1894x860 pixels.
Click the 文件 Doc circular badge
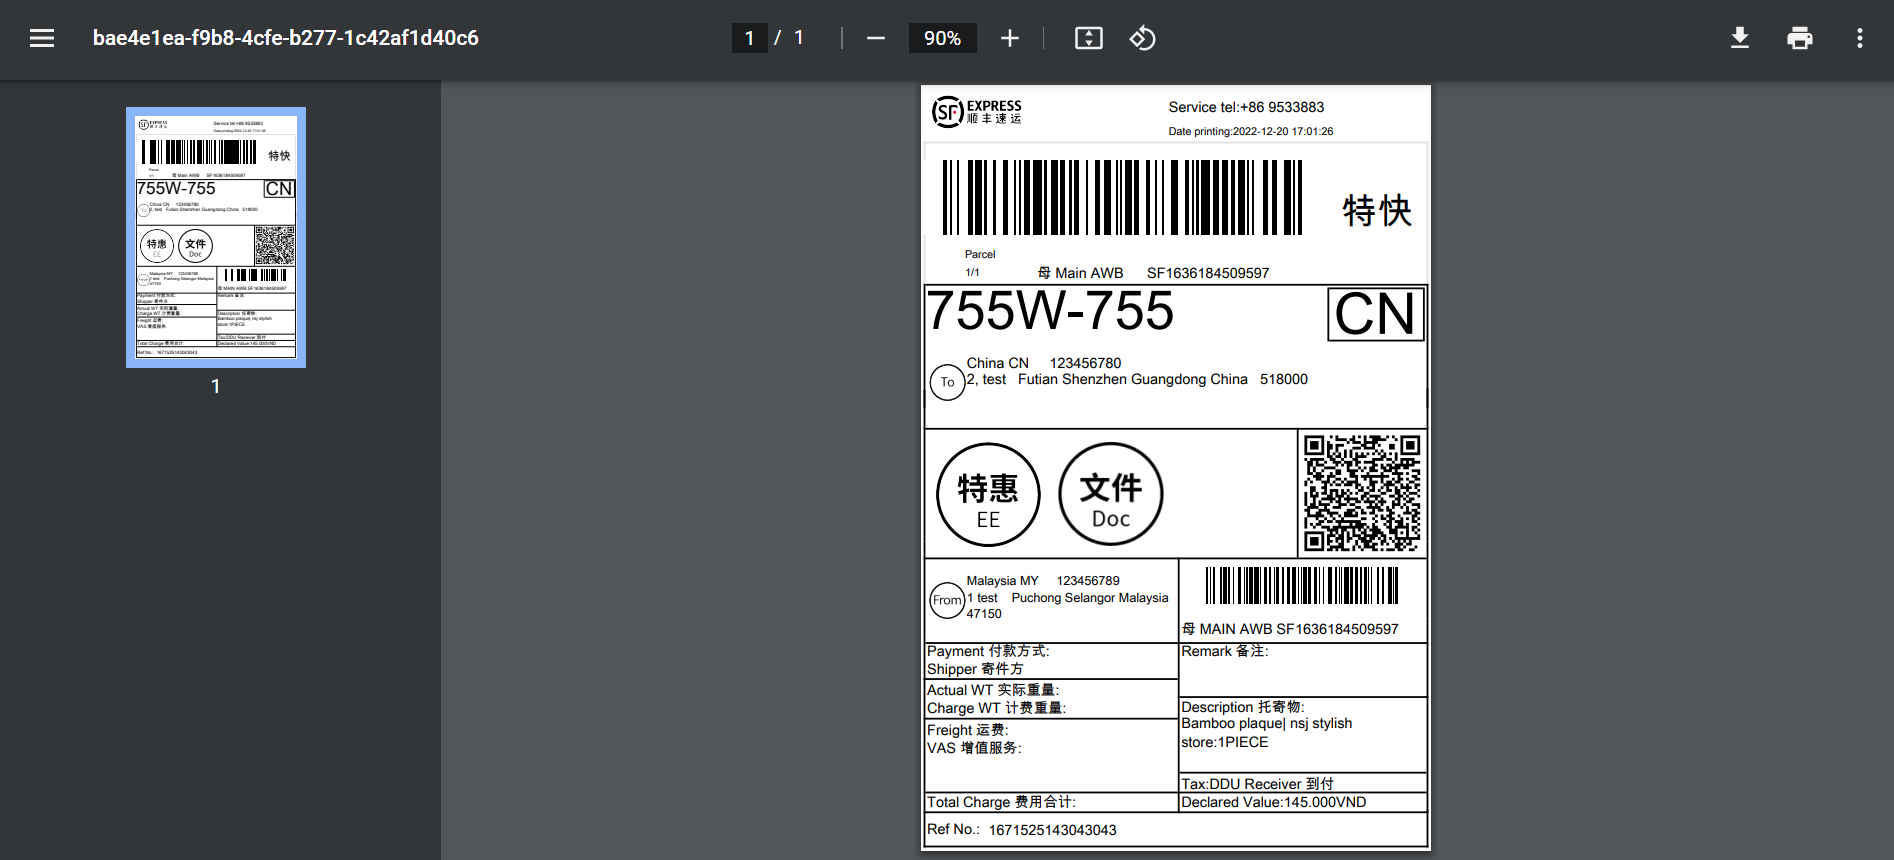pos(1110,495)
